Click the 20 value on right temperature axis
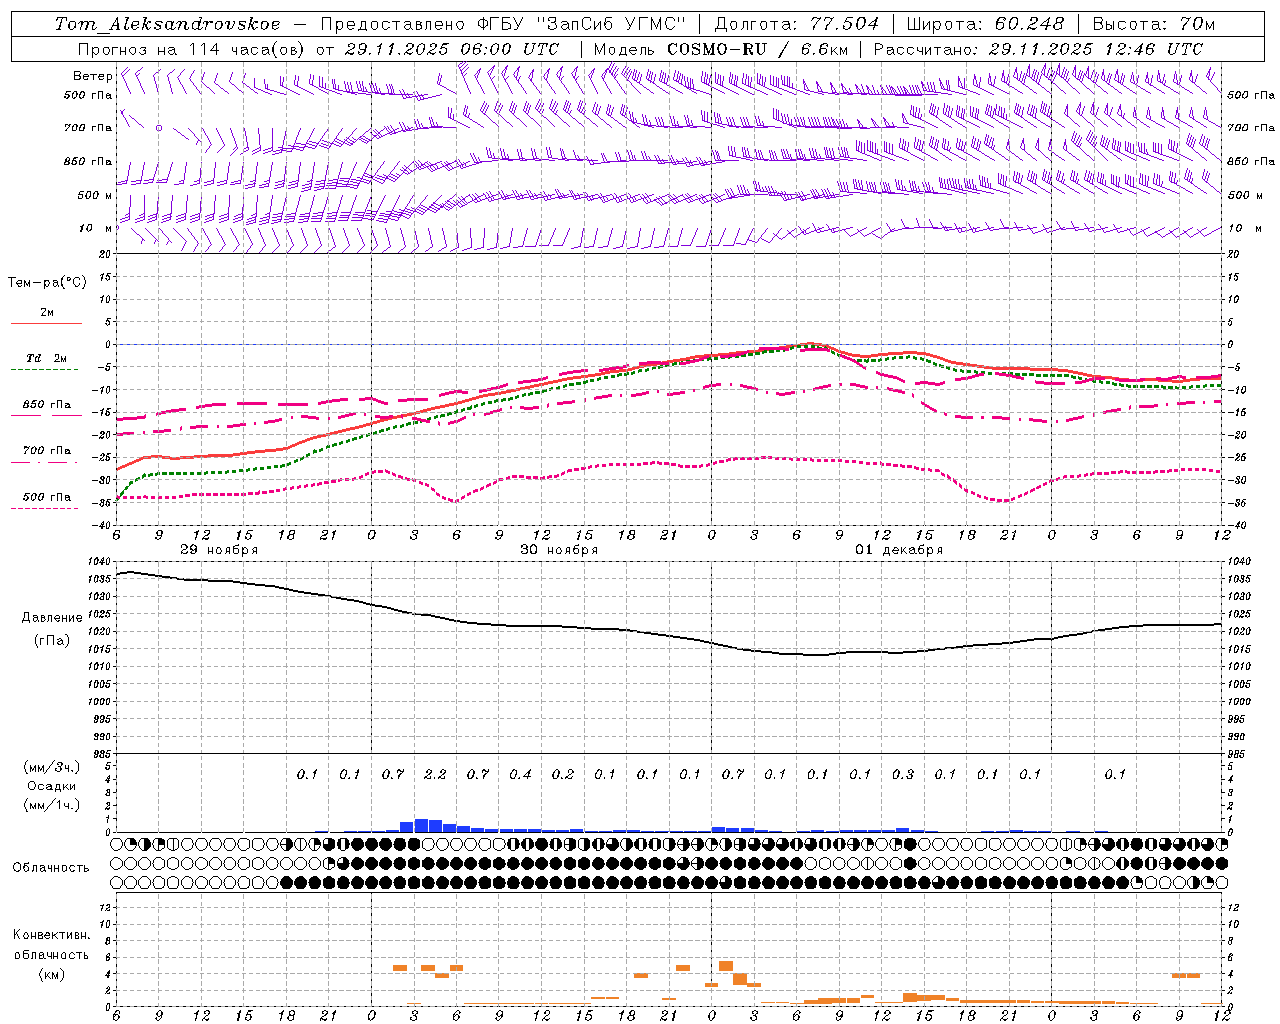Viewport: 1280px width, 1024px height. (1234, 254)
